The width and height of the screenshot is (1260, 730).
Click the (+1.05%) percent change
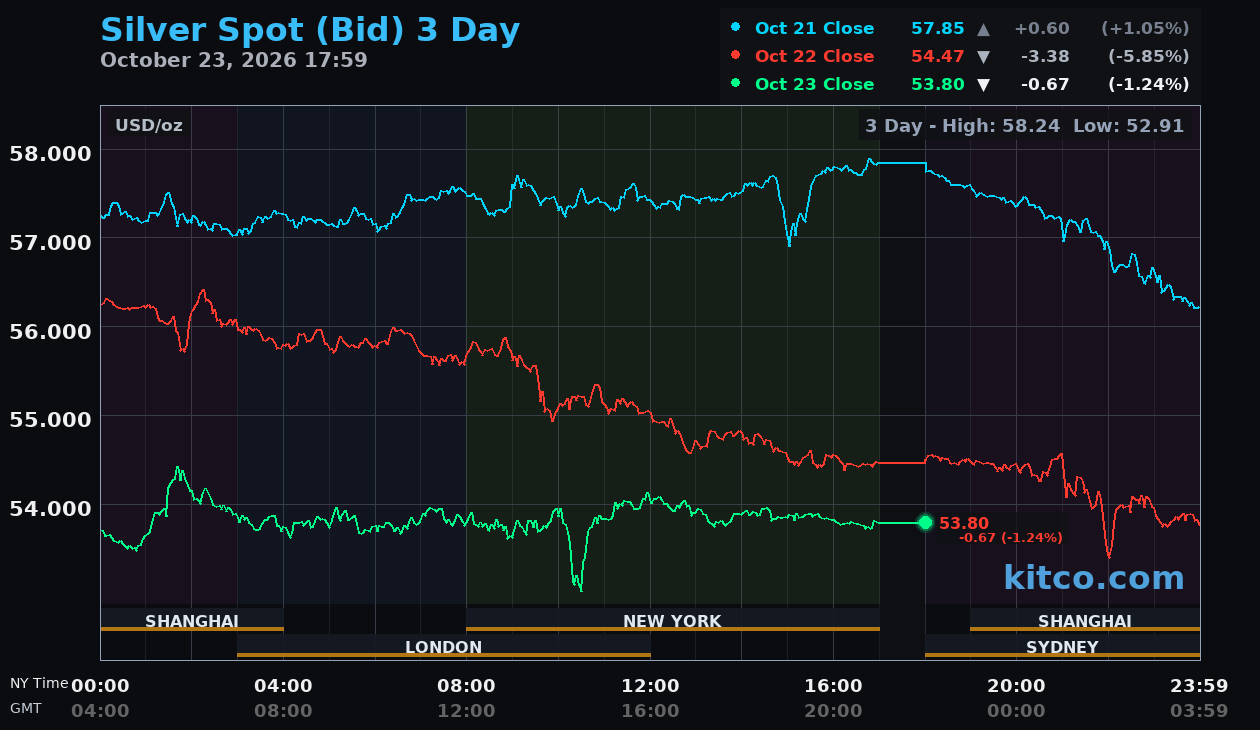pos(1145,28)
